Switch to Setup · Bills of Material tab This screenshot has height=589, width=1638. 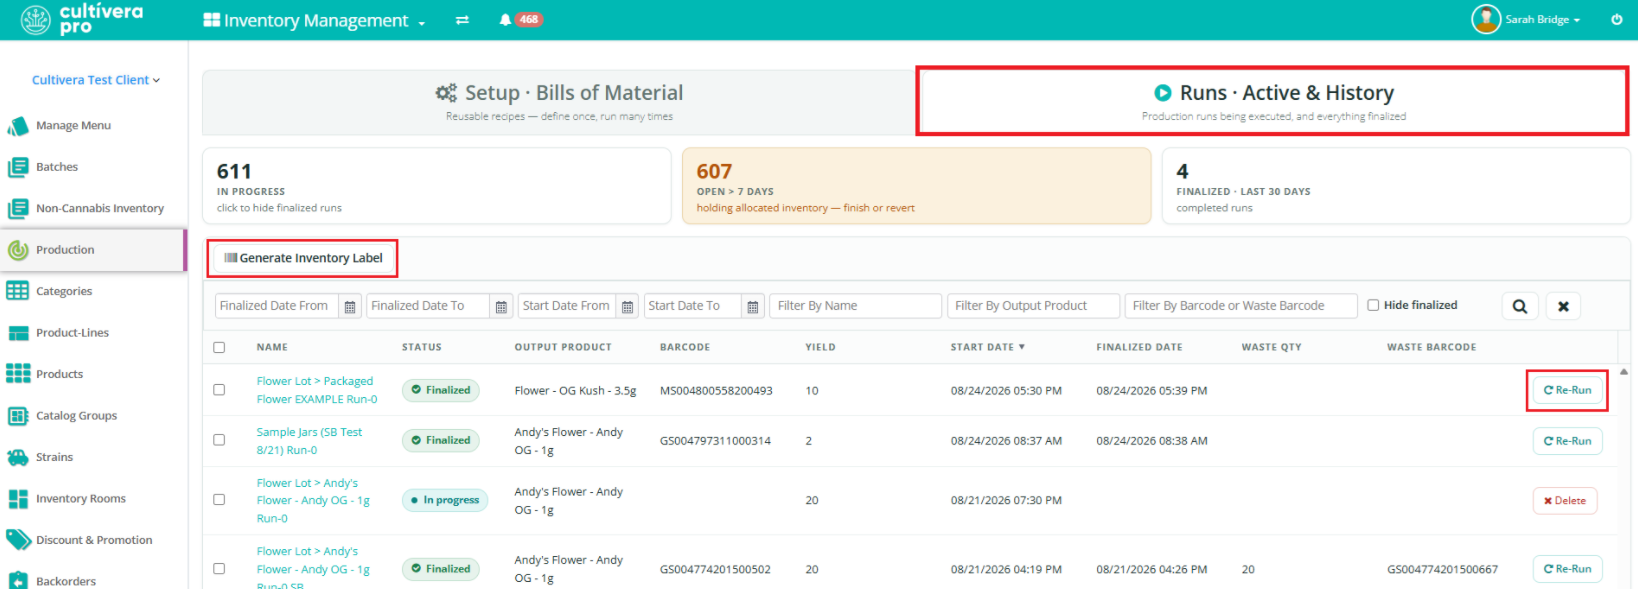[559, 102]
